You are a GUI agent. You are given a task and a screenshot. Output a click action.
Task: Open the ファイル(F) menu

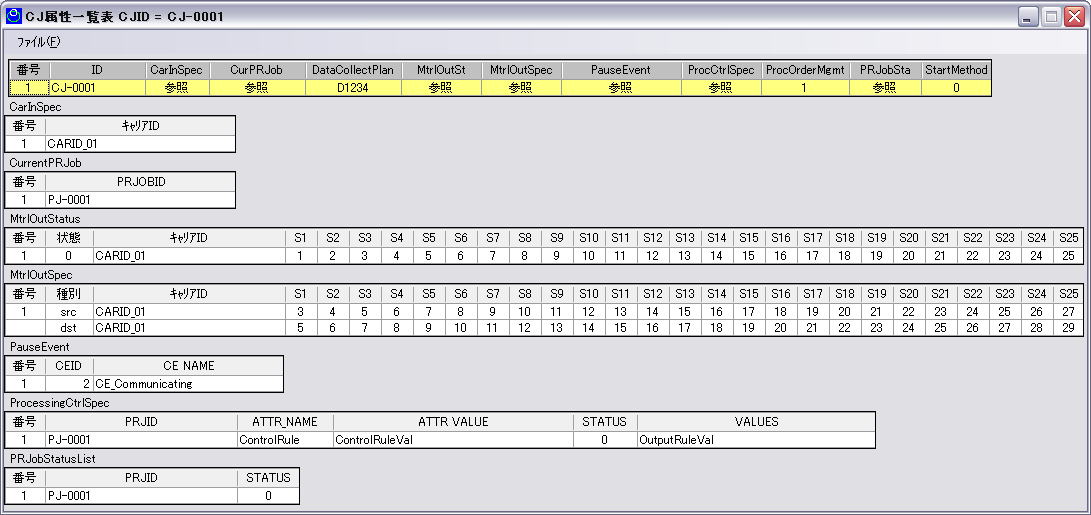(38, 42)
